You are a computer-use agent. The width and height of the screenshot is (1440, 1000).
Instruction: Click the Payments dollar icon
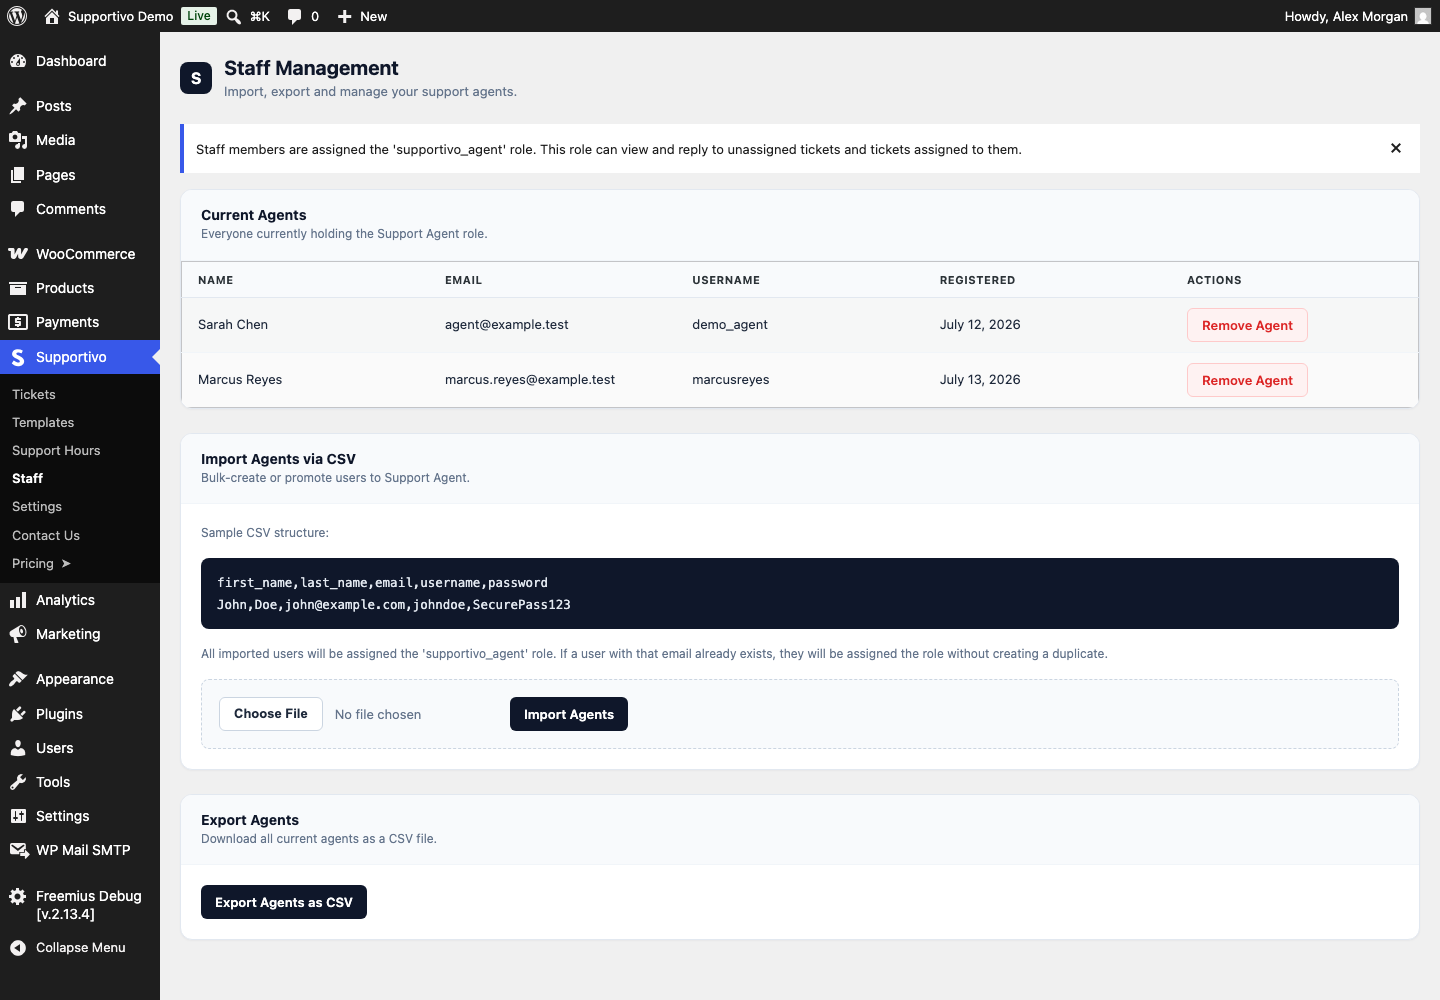(18, 322)
